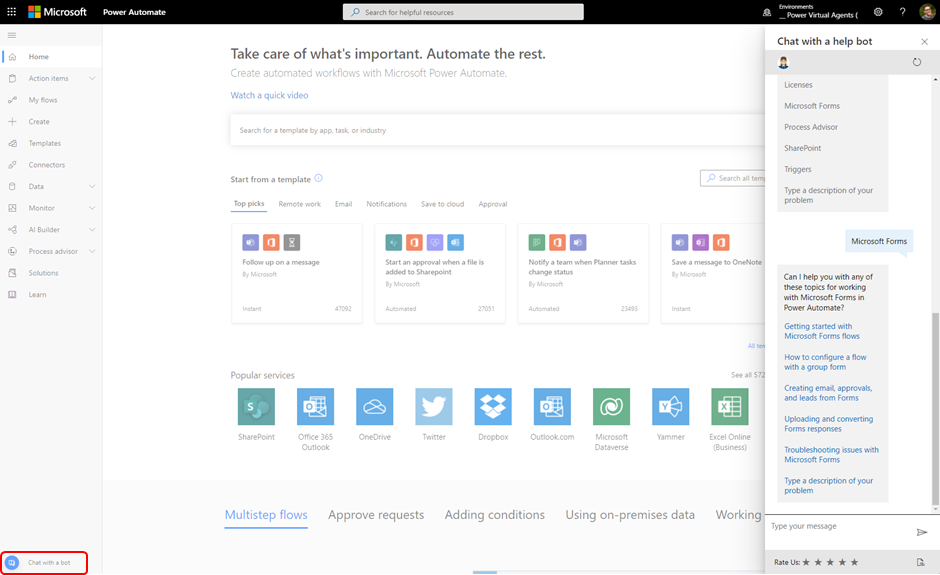Open the app launcher waffle icon
Screen dimensions: 940x575
(11, 11)
